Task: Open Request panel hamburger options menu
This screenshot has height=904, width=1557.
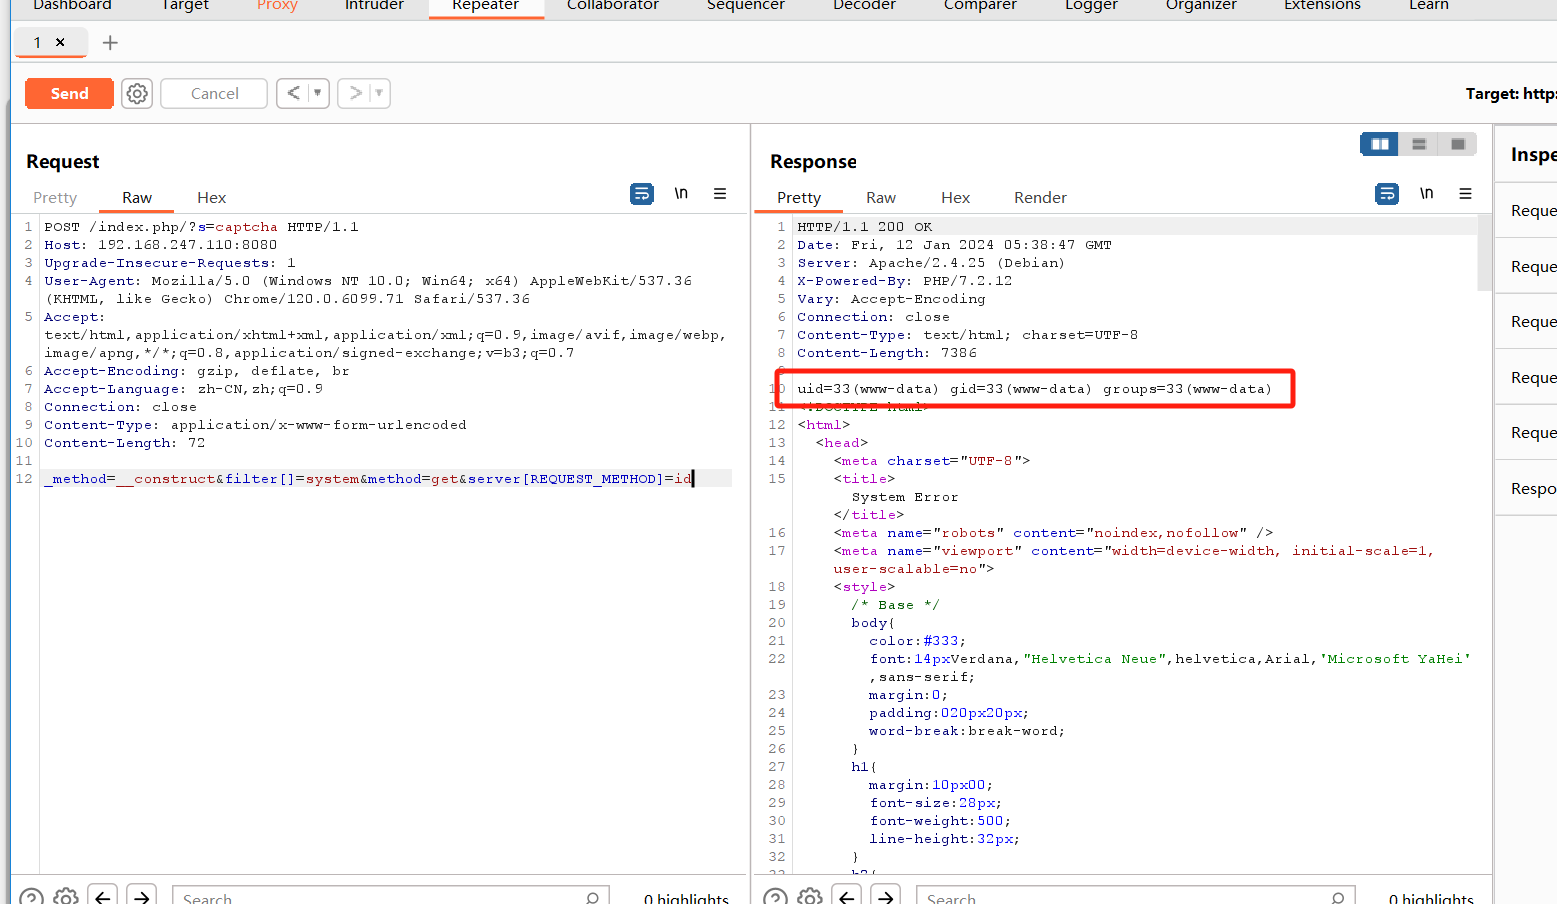Action: click(720, 194)
